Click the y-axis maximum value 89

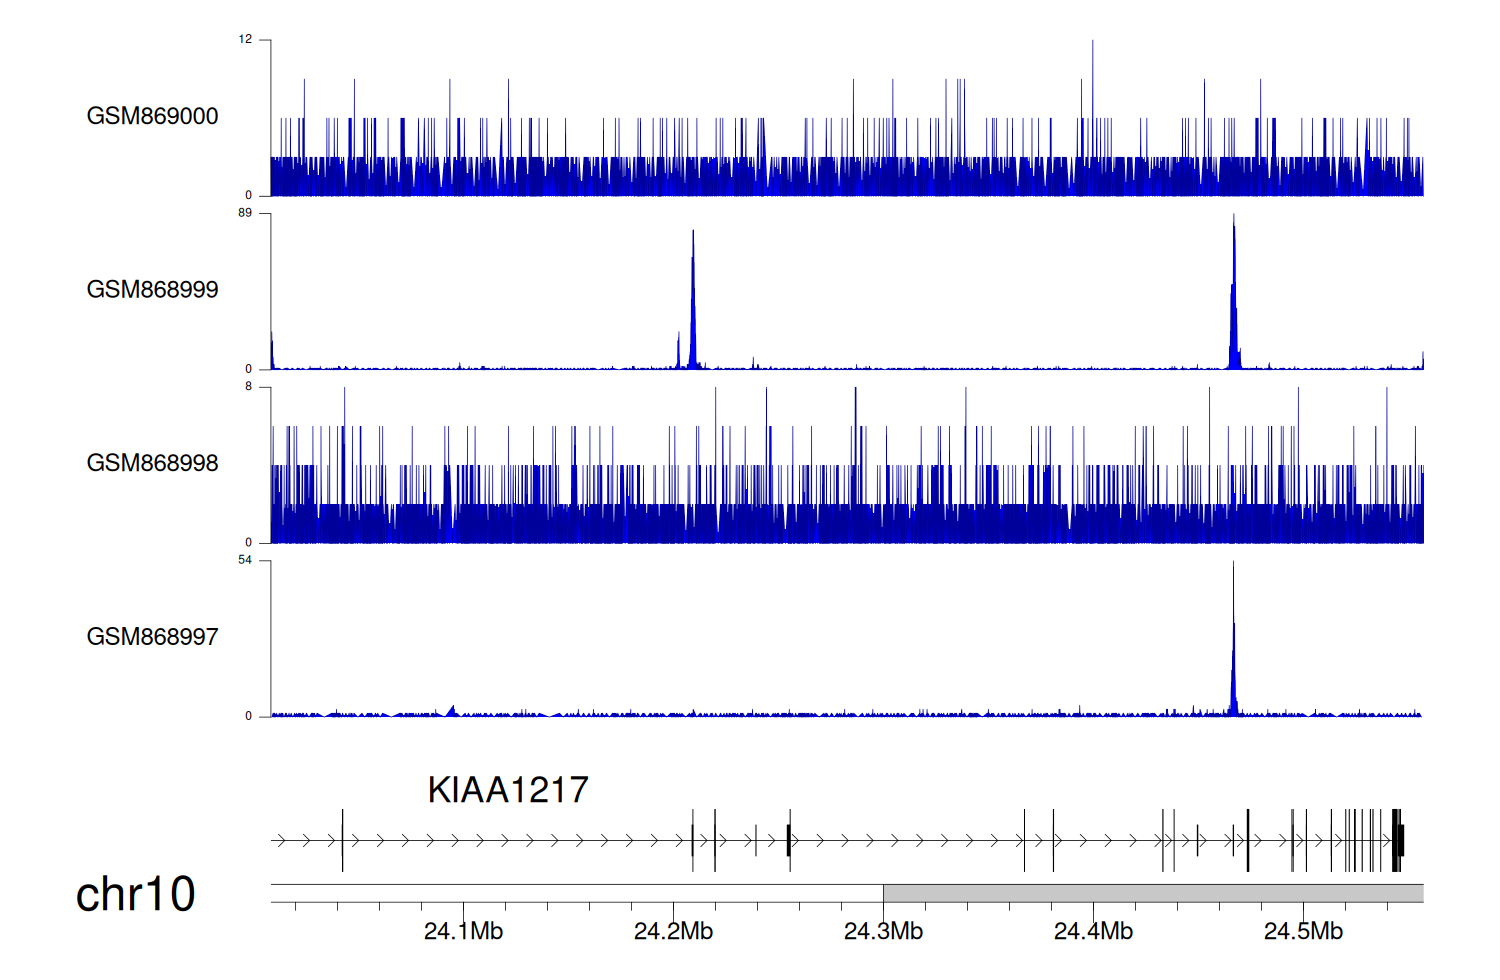pyautogui.click(x=245, y=213)
